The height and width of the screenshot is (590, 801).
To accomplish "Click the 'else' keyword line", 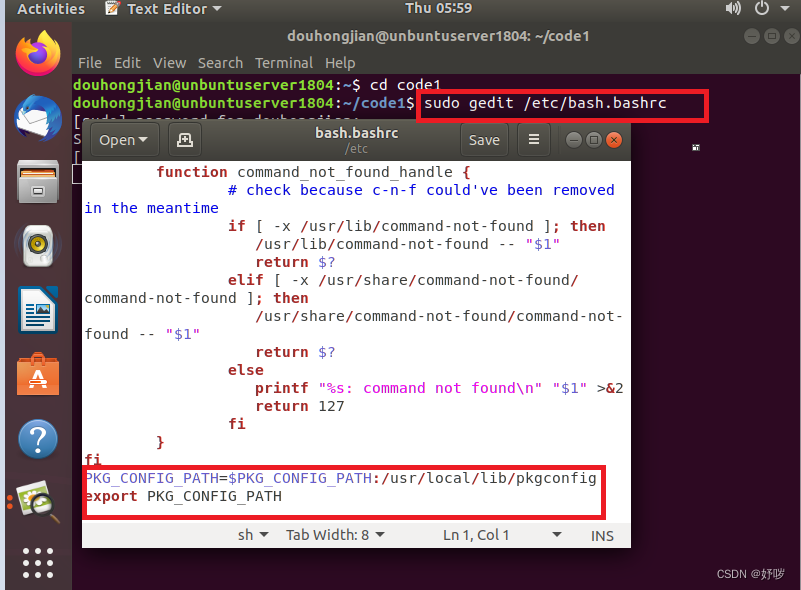I will pyautogui.click(x=246, y=370).
